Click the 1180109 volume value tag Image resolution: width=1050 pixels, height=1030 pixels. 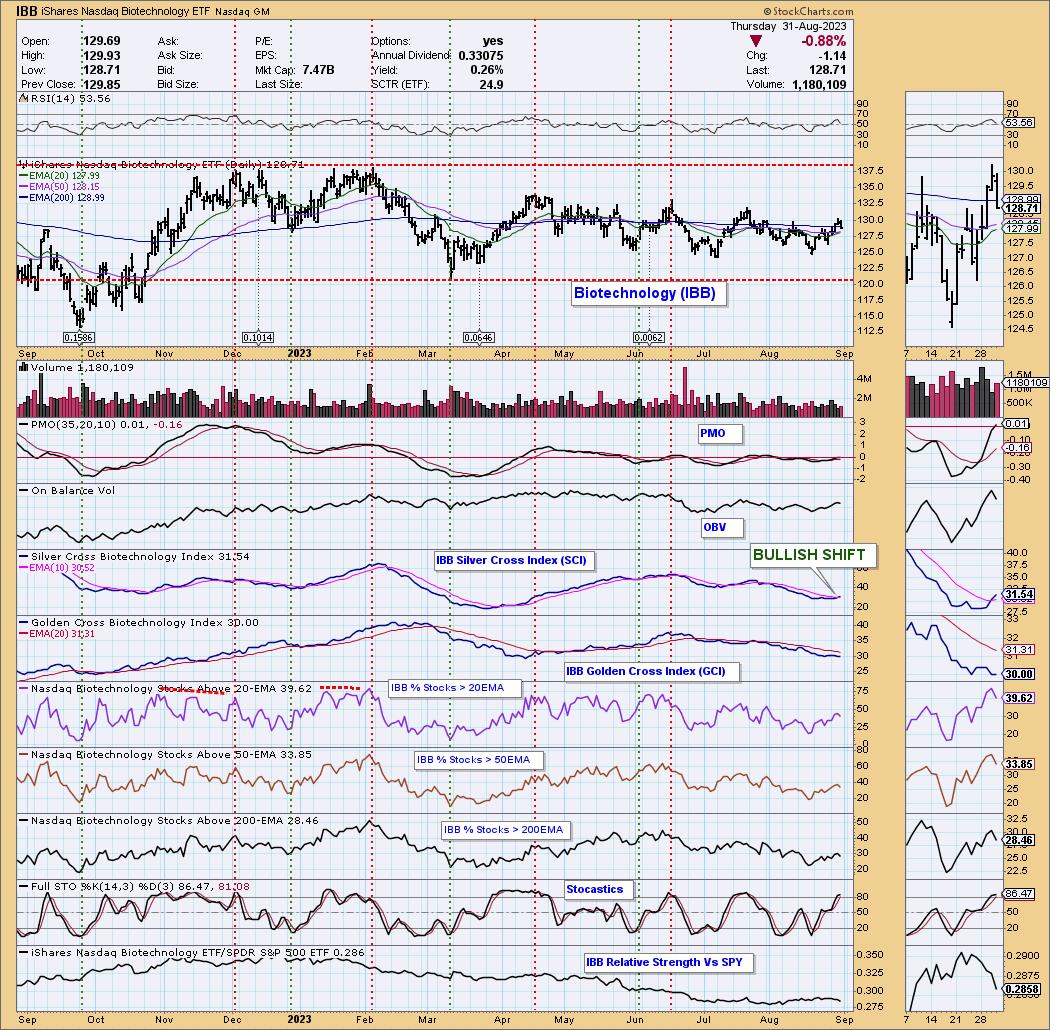pyautogui.click(x=1026, y=382)
